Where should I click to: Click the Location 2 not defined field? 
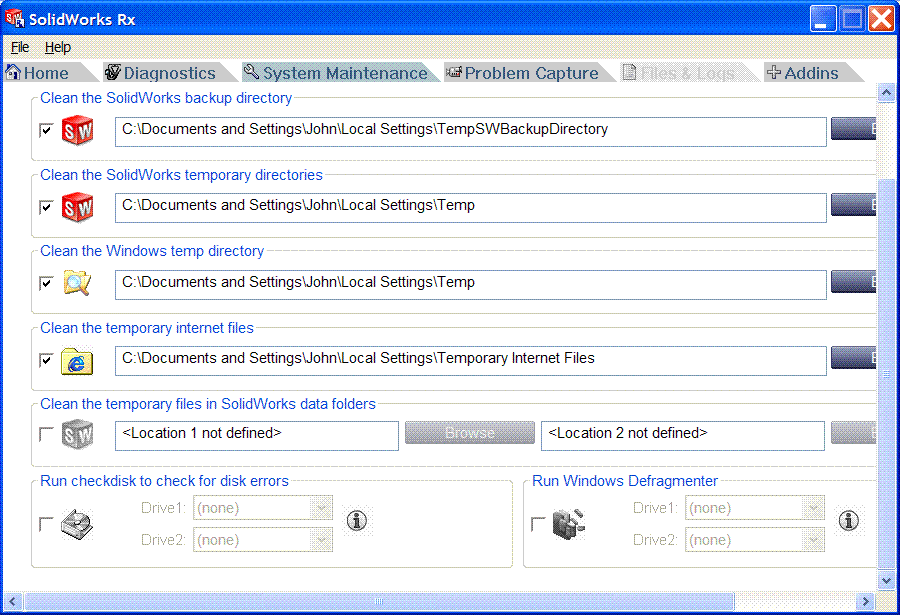click(683, 436)
